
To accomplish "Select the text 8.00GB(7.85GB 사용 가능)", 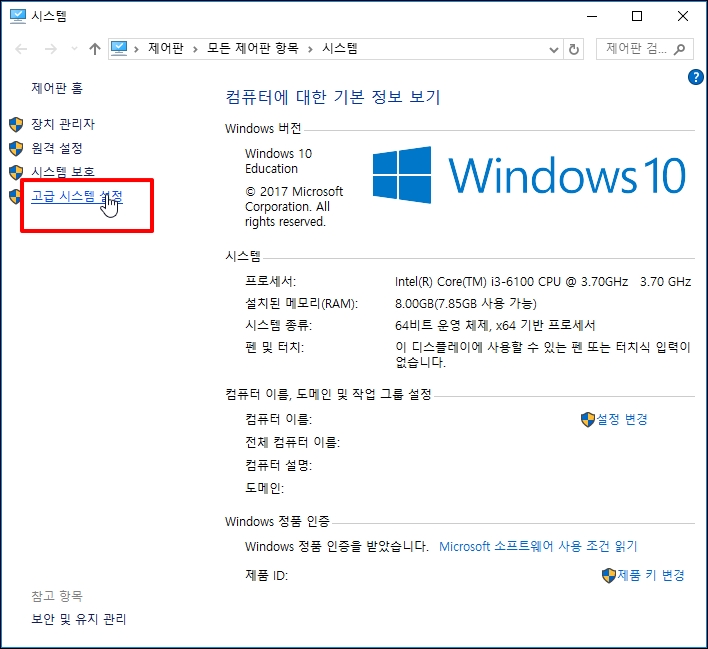I will [x=466, y=303].
